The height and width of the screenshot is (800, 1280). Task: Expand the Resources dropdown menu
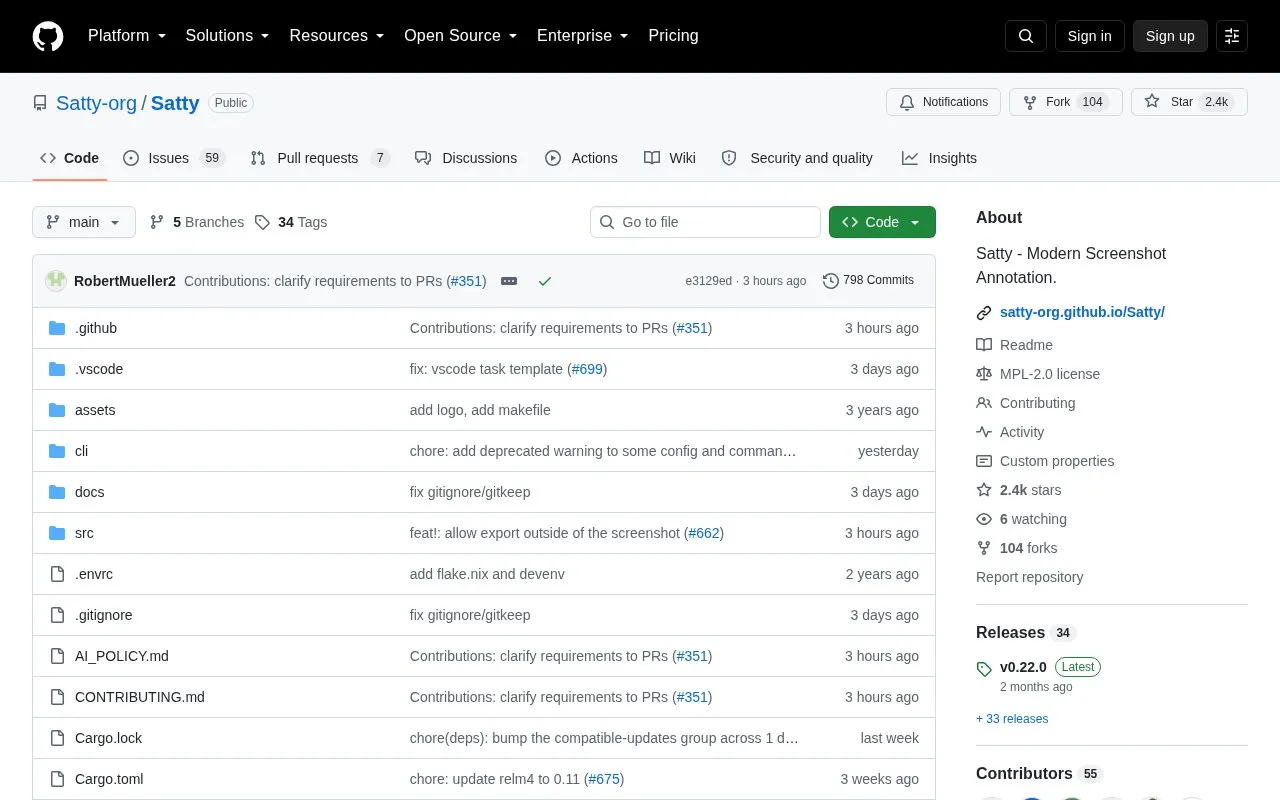click(x=337, y=36)
